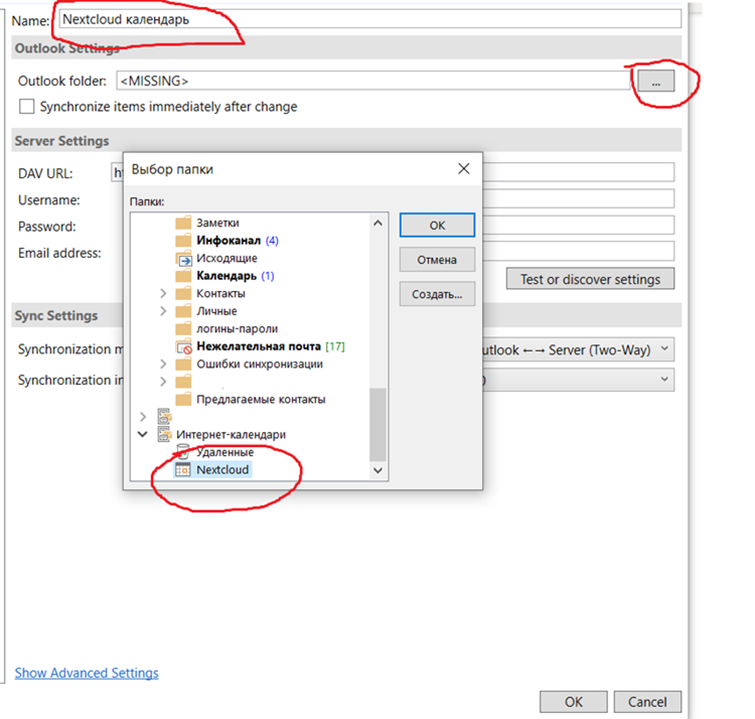Viewport: 755px width, 719px height.
Task: Click the Календарь folder icon
Action: [x=183, y=276]
